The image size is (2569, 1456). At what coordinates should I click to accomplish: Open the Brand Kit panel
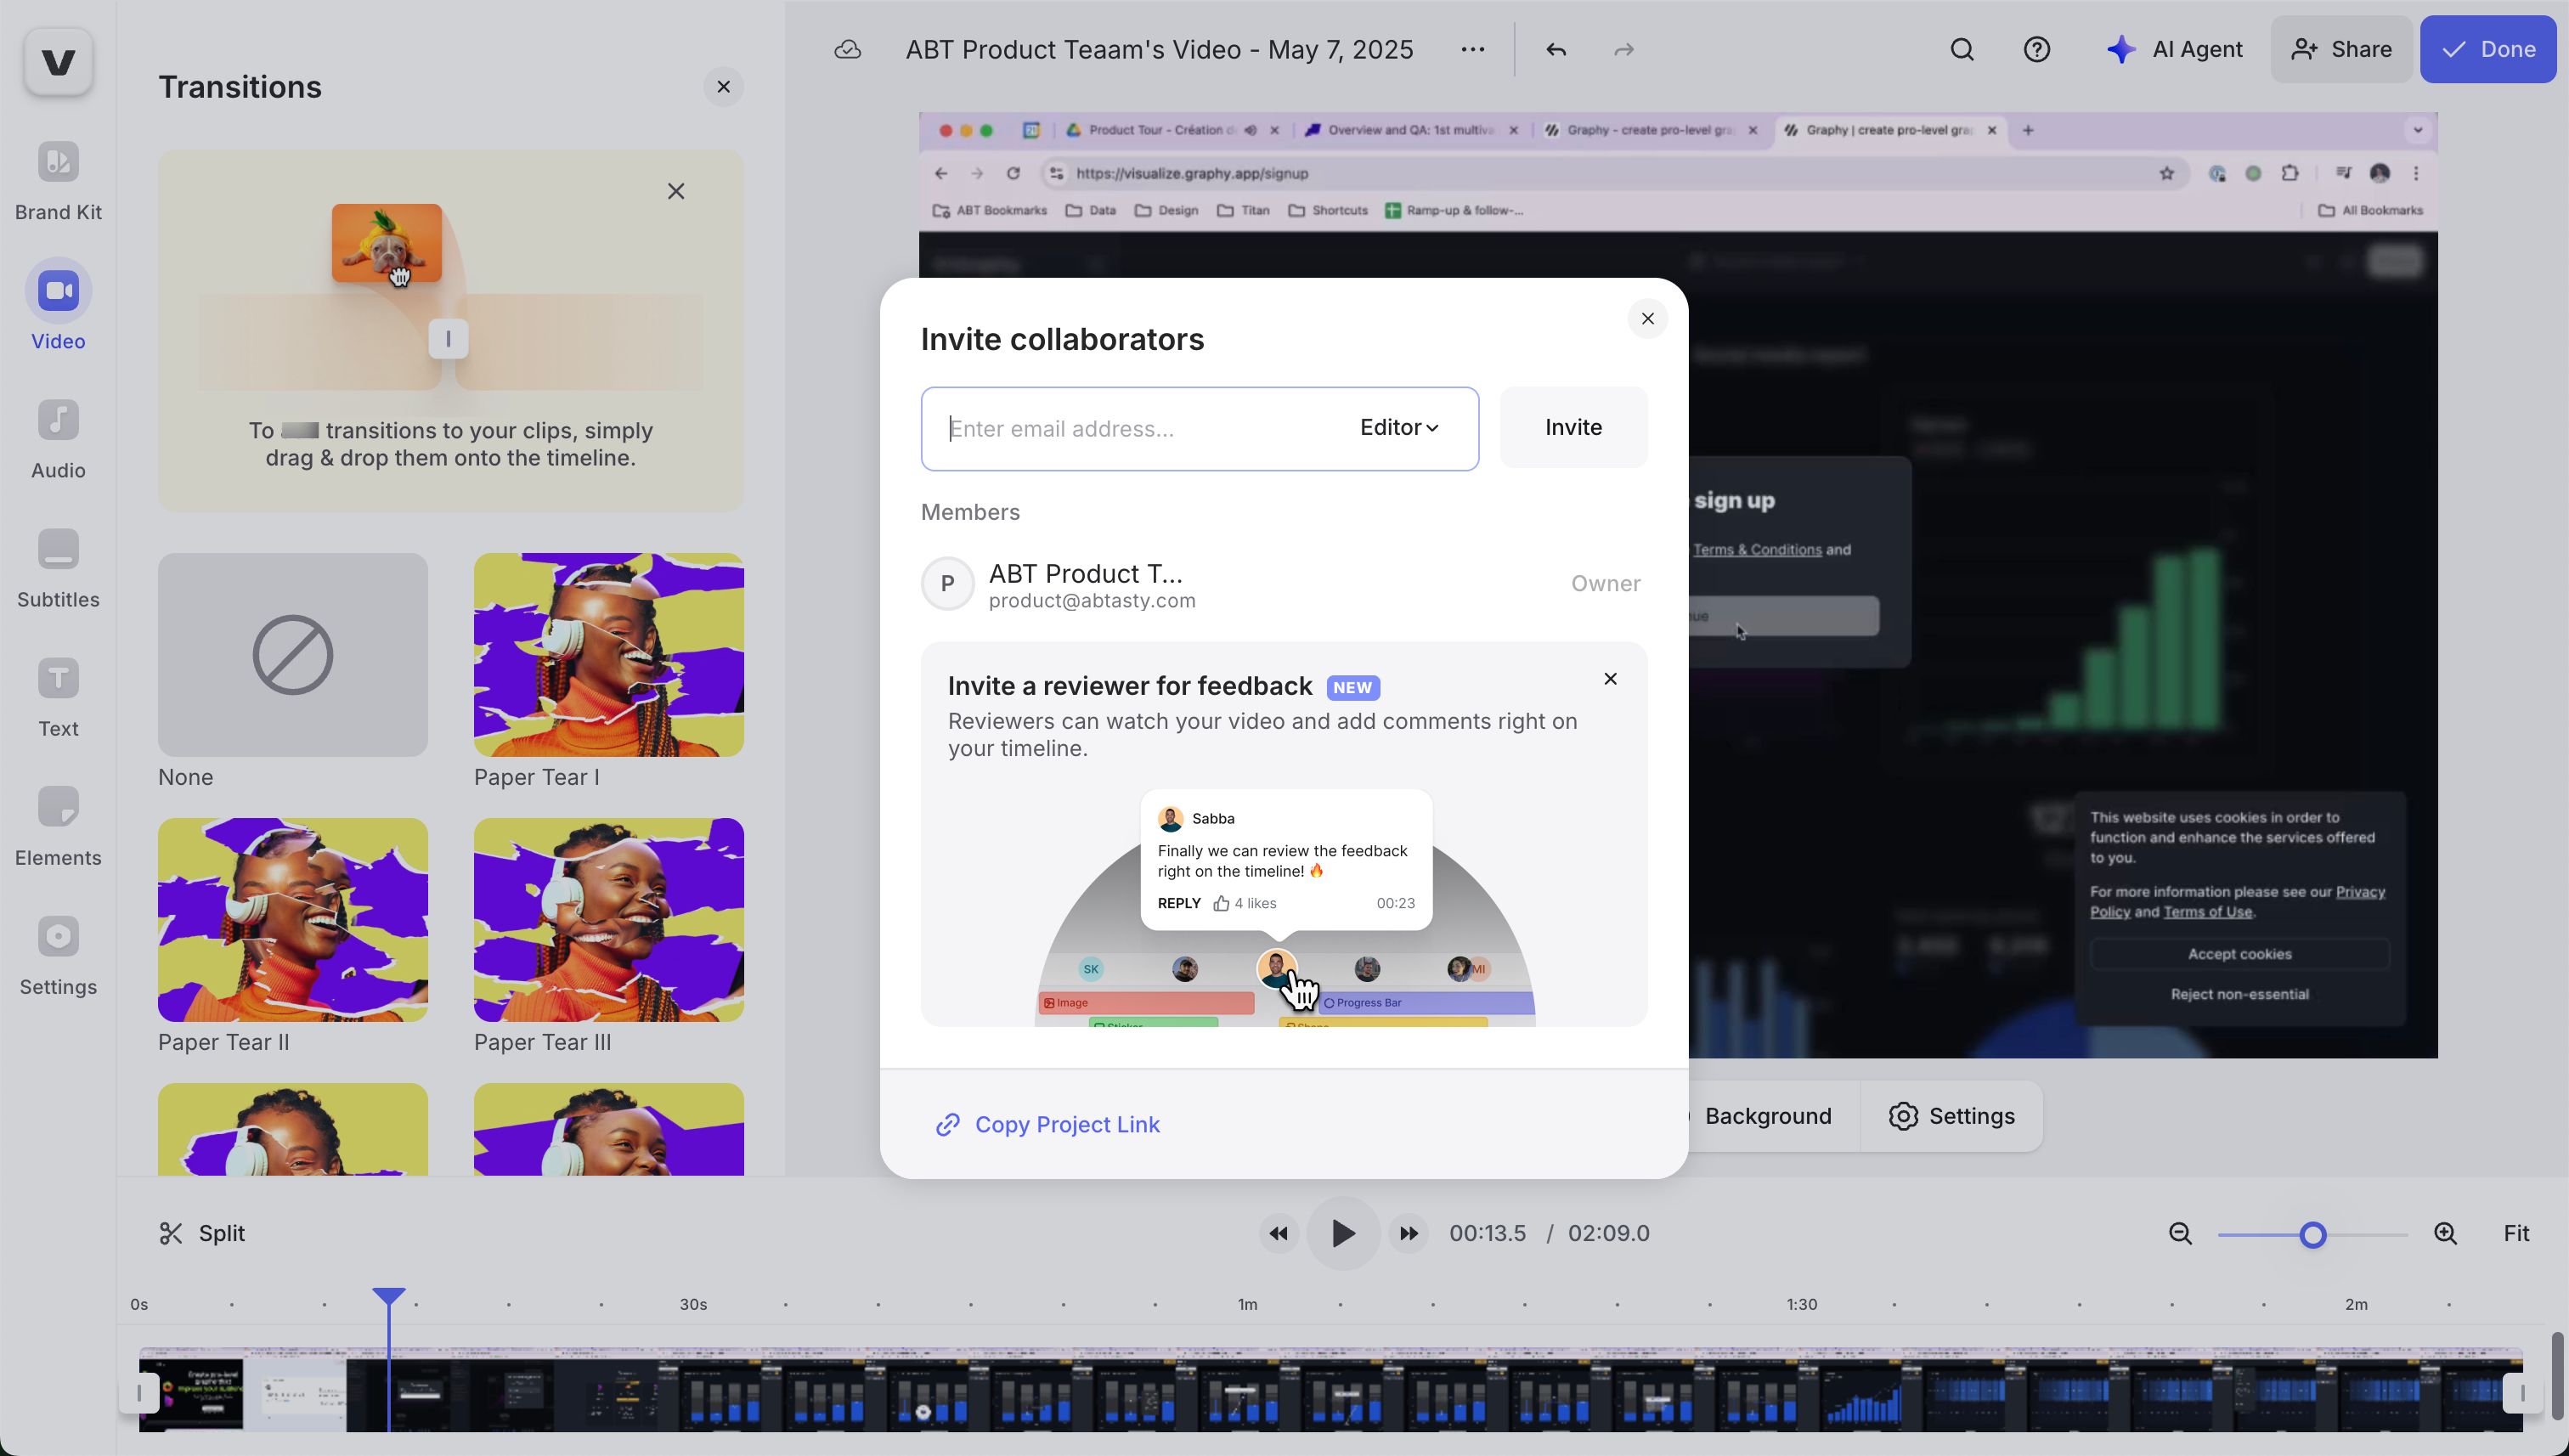point(58,181)
